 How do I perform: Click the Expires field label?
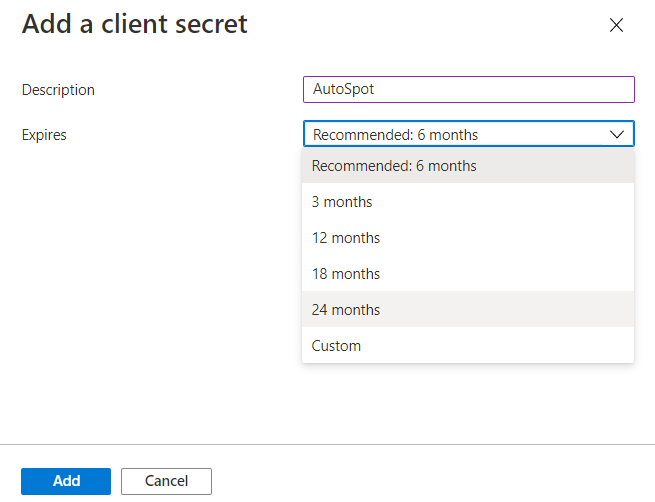pos(44,135)
